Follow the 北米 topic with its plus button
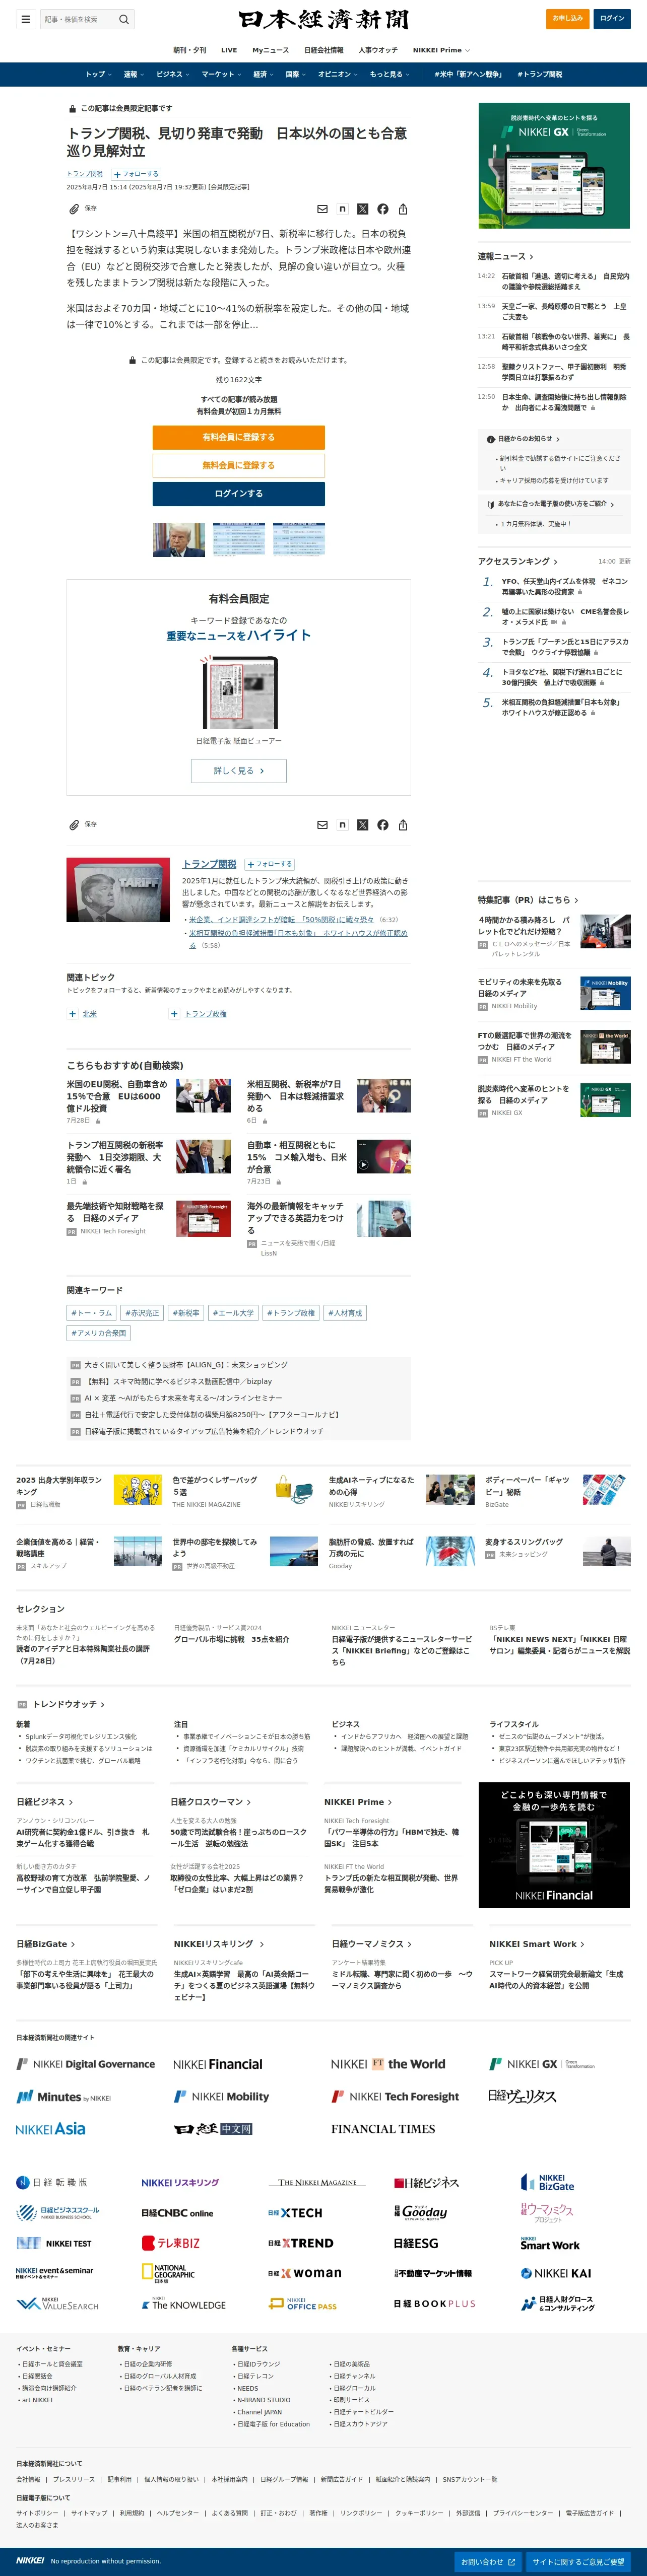Viewport: 647px width, 2576px height. pyautogui.click(x=72, y=1014)
